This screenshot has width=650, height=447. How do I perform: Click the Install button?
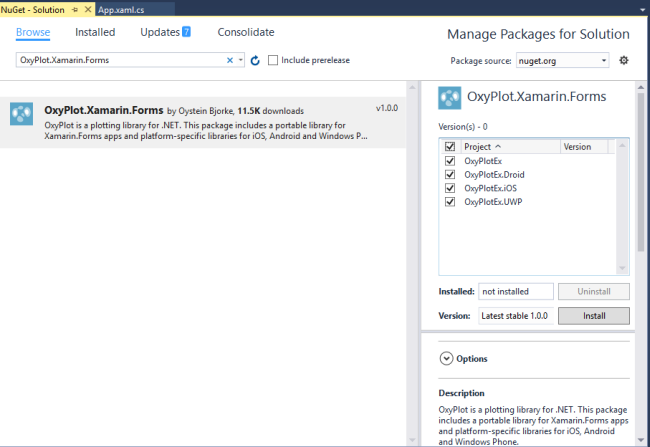pos(593,316)
